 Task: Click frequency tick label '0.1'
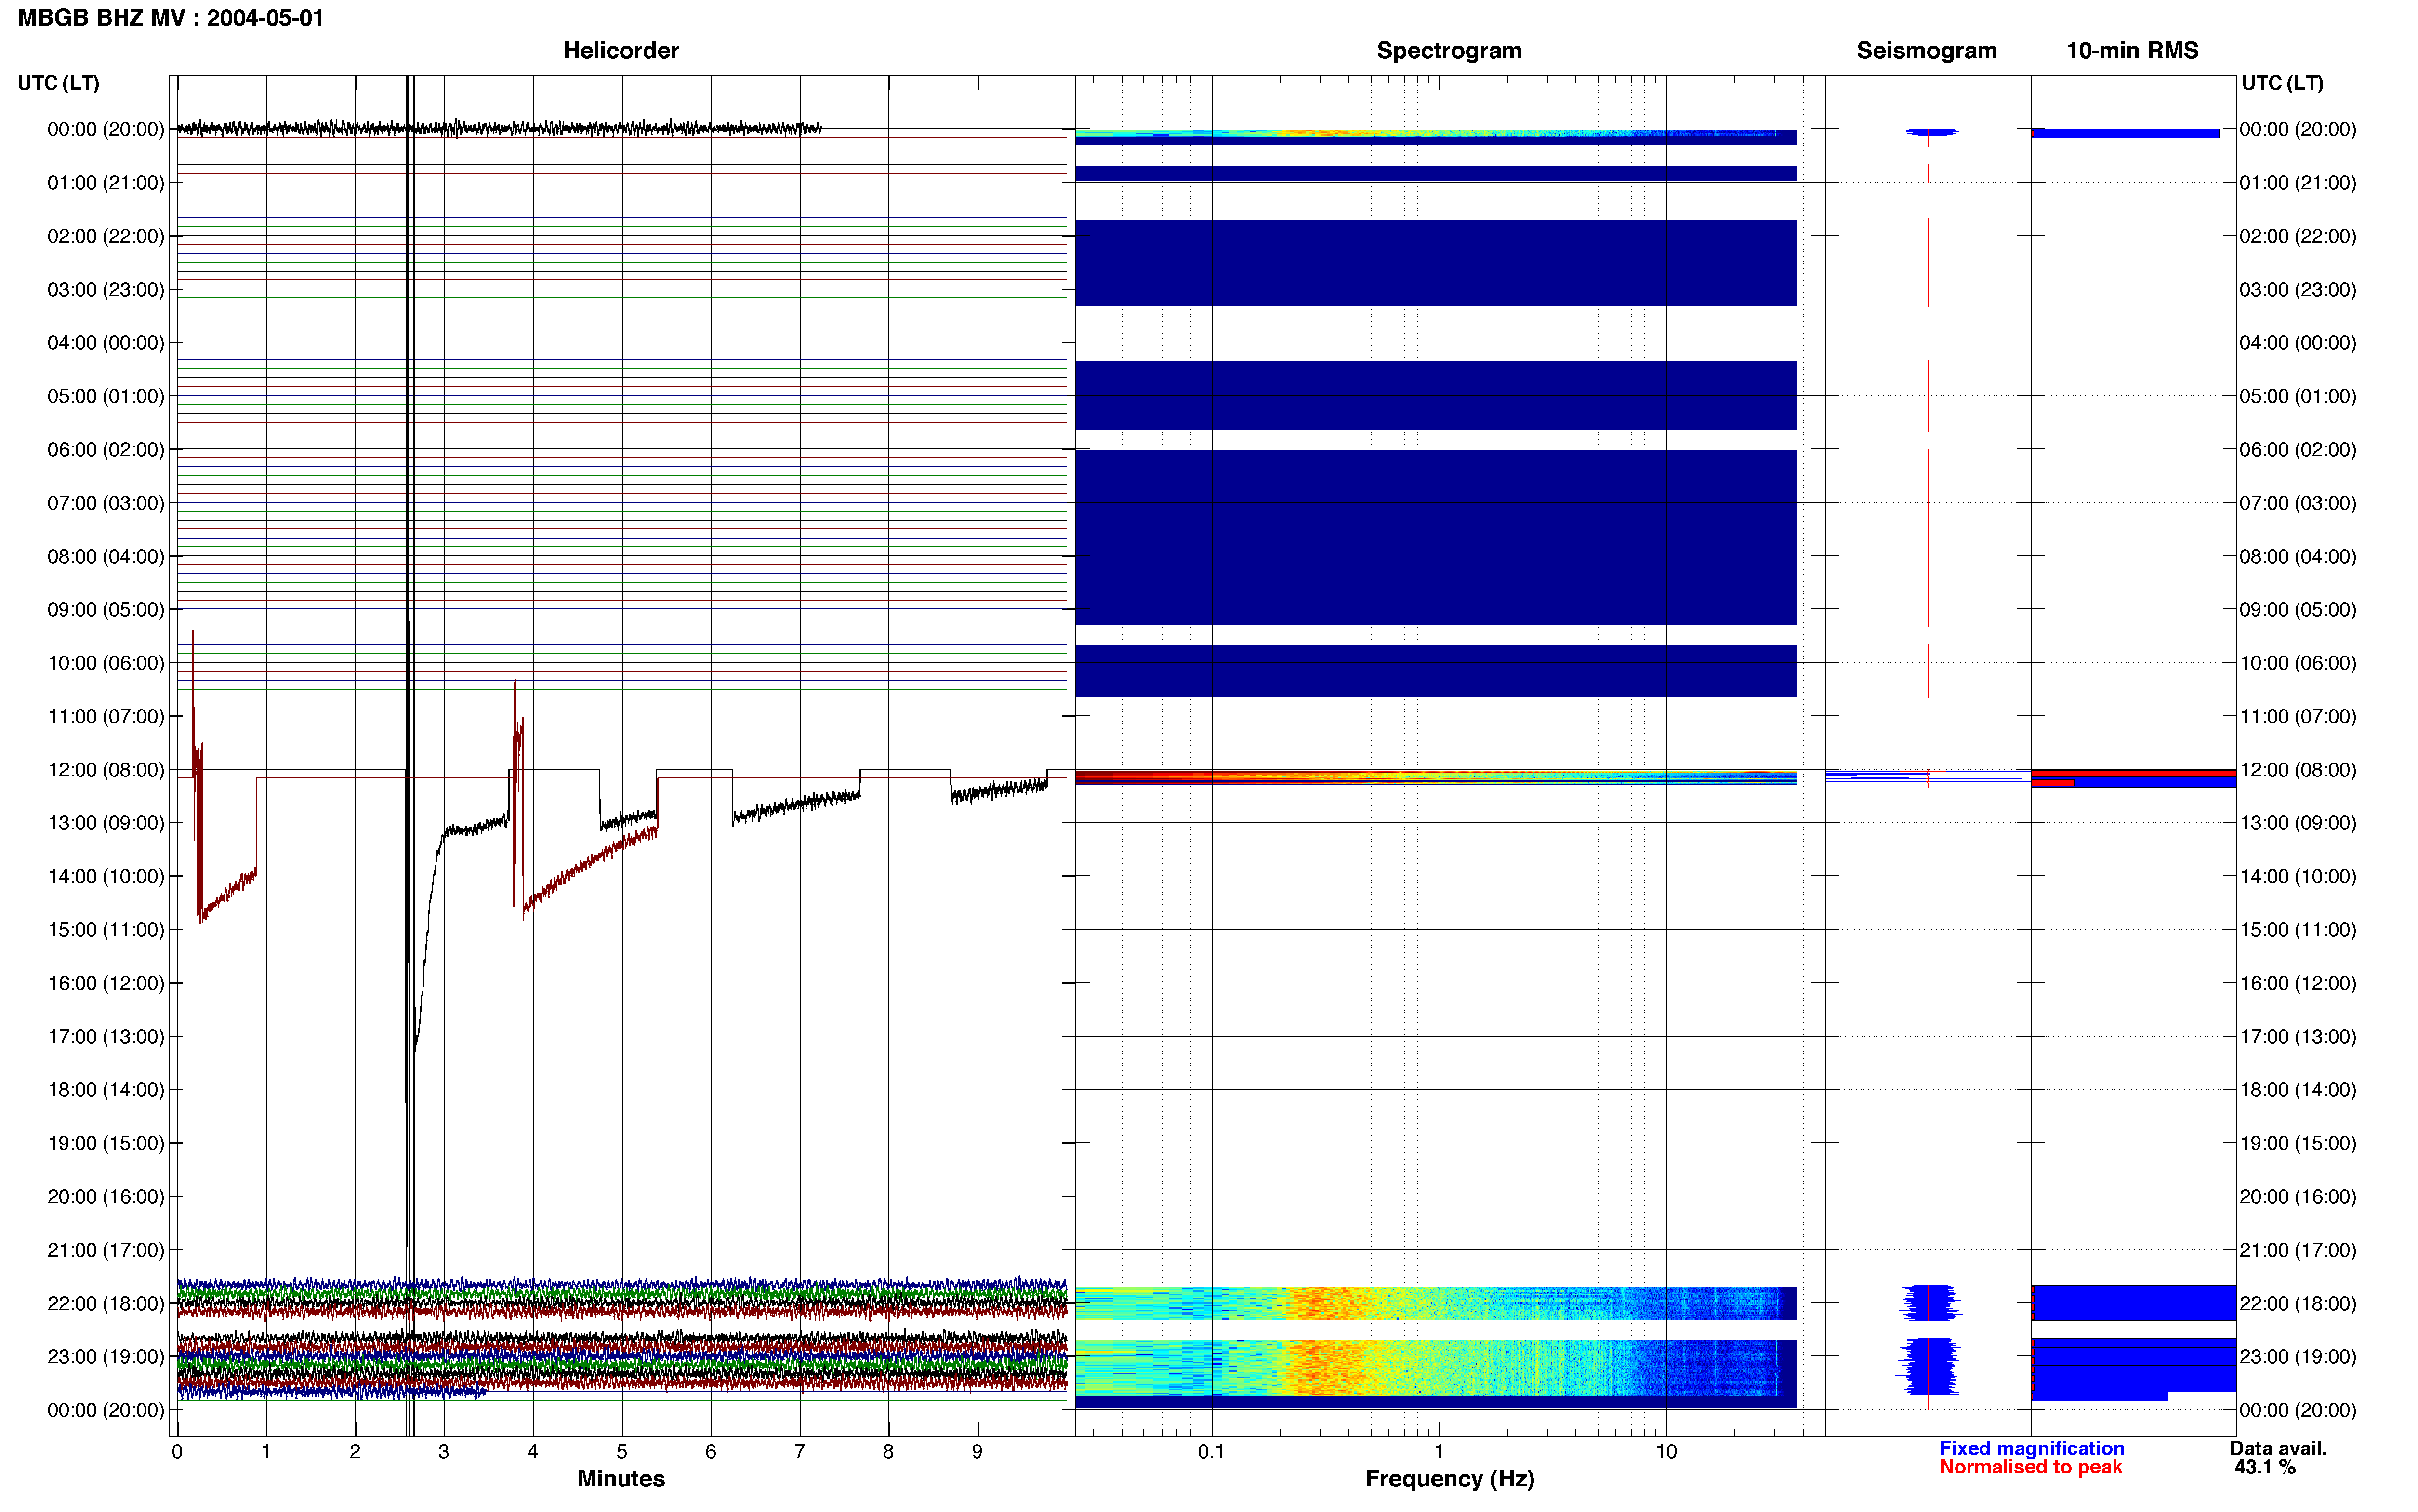click(1211, 1452)
